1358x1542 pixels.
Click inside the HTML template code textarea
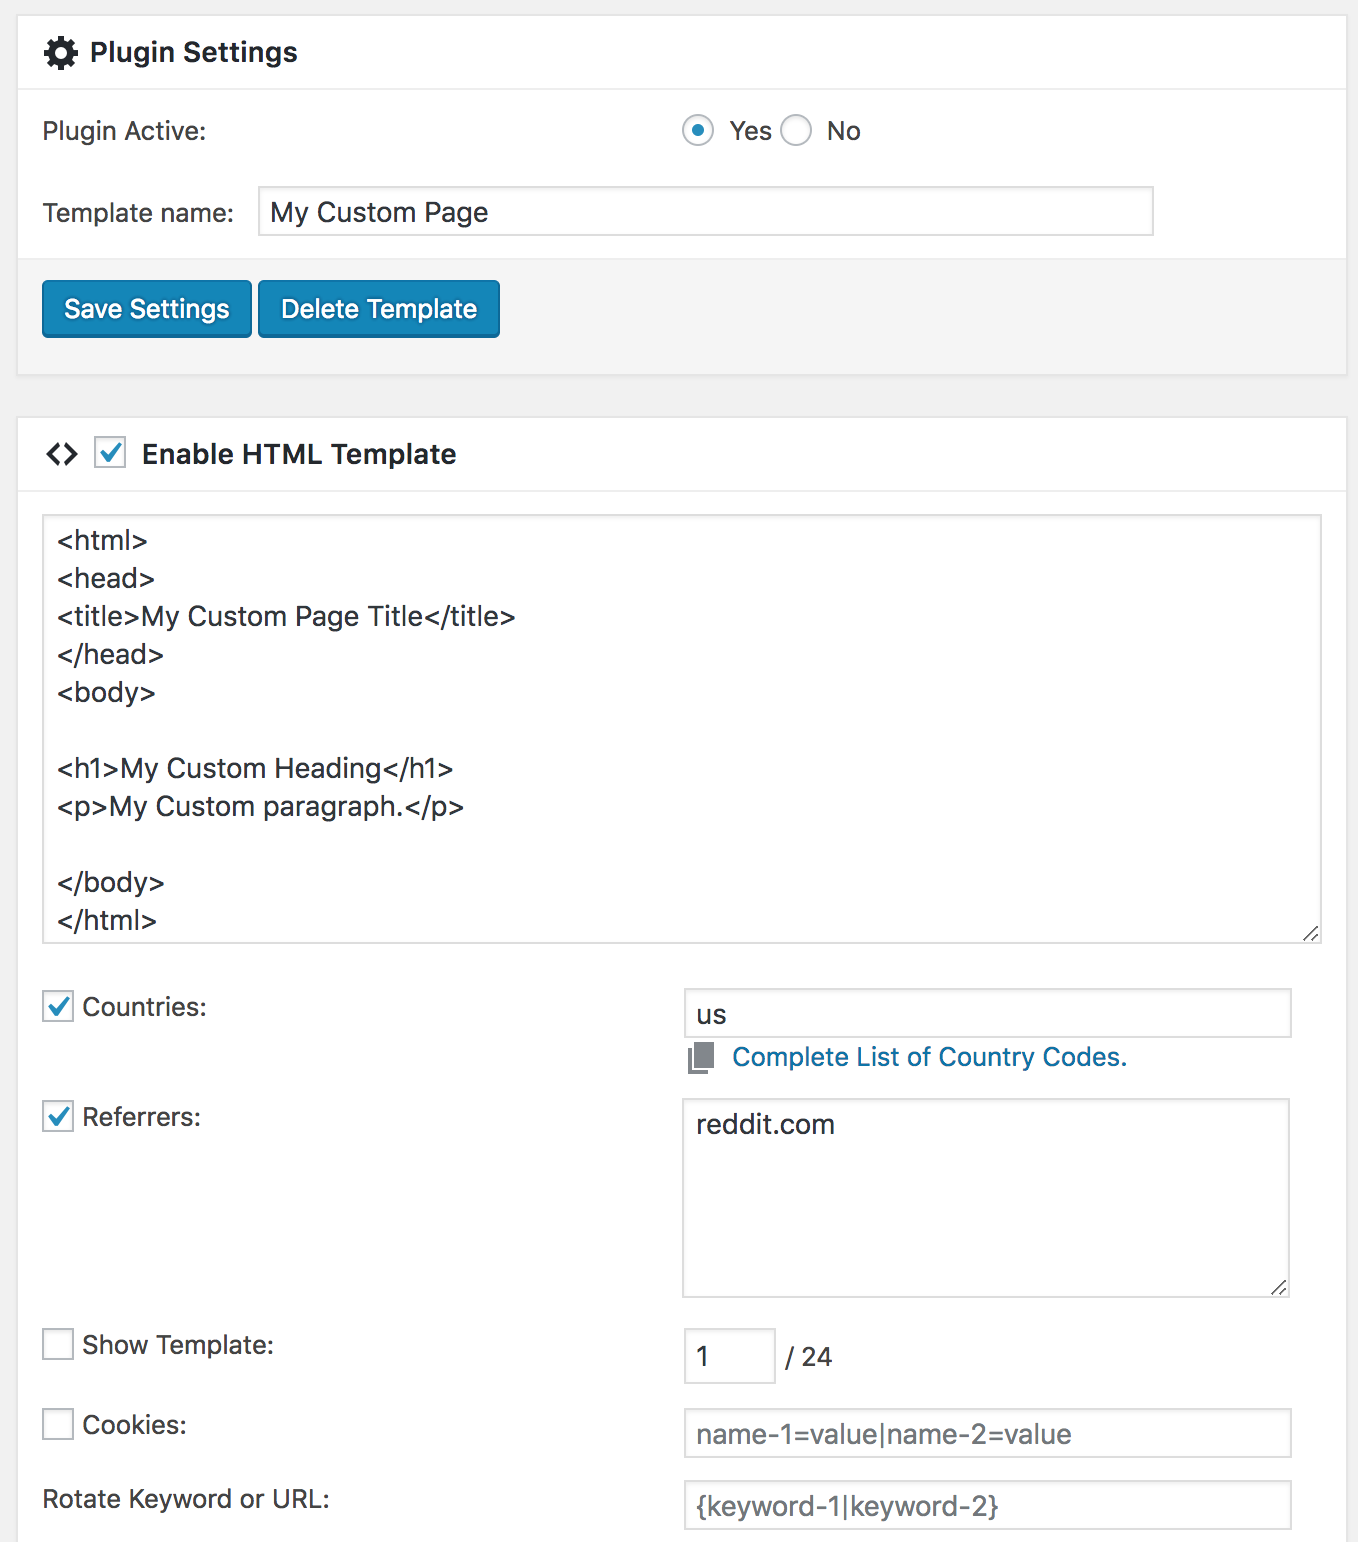[682, 729]
